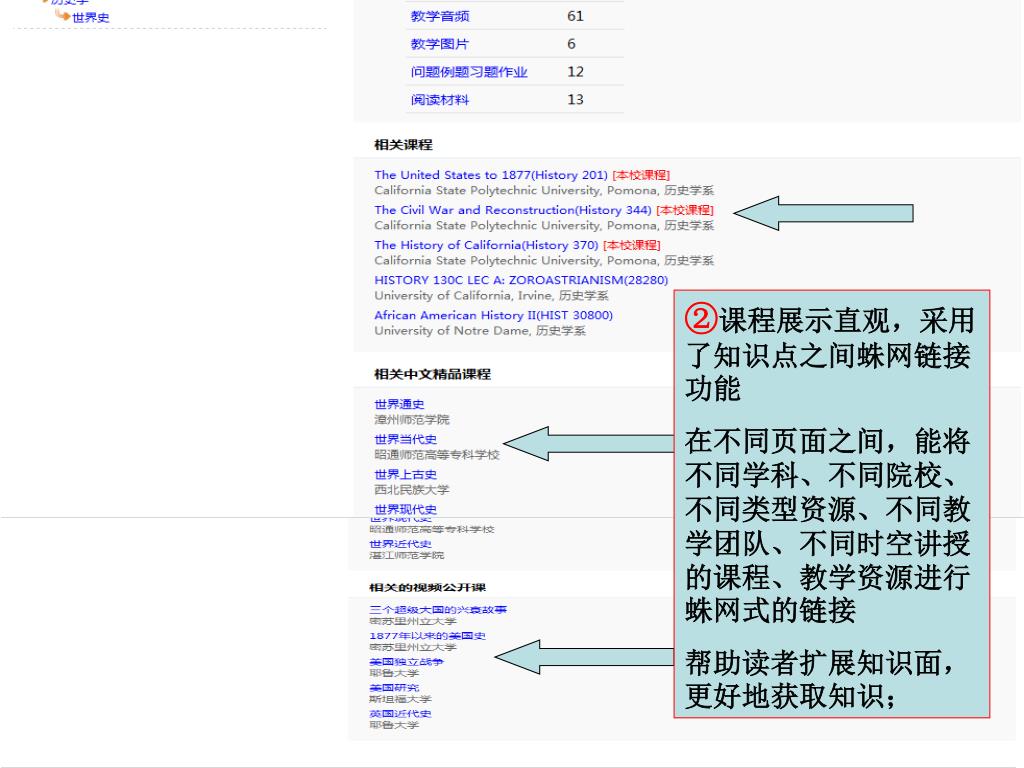Open 1877年以来的美国史 video course
The image size is (1024, 768).
tap(427, 635)
